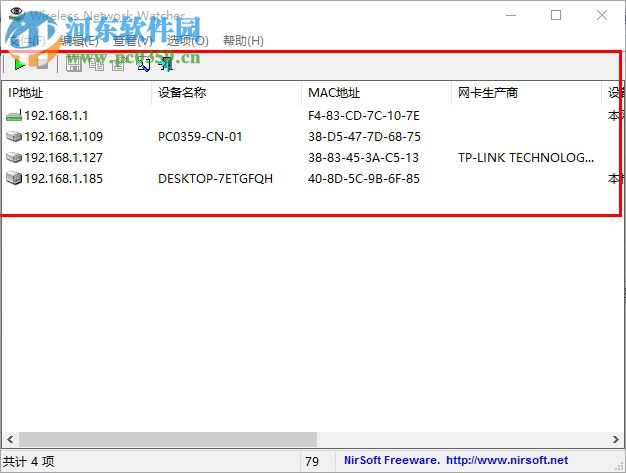Sort by the IP地址 column header
Screen dimensions: 626x473
[x=77, y=93]
